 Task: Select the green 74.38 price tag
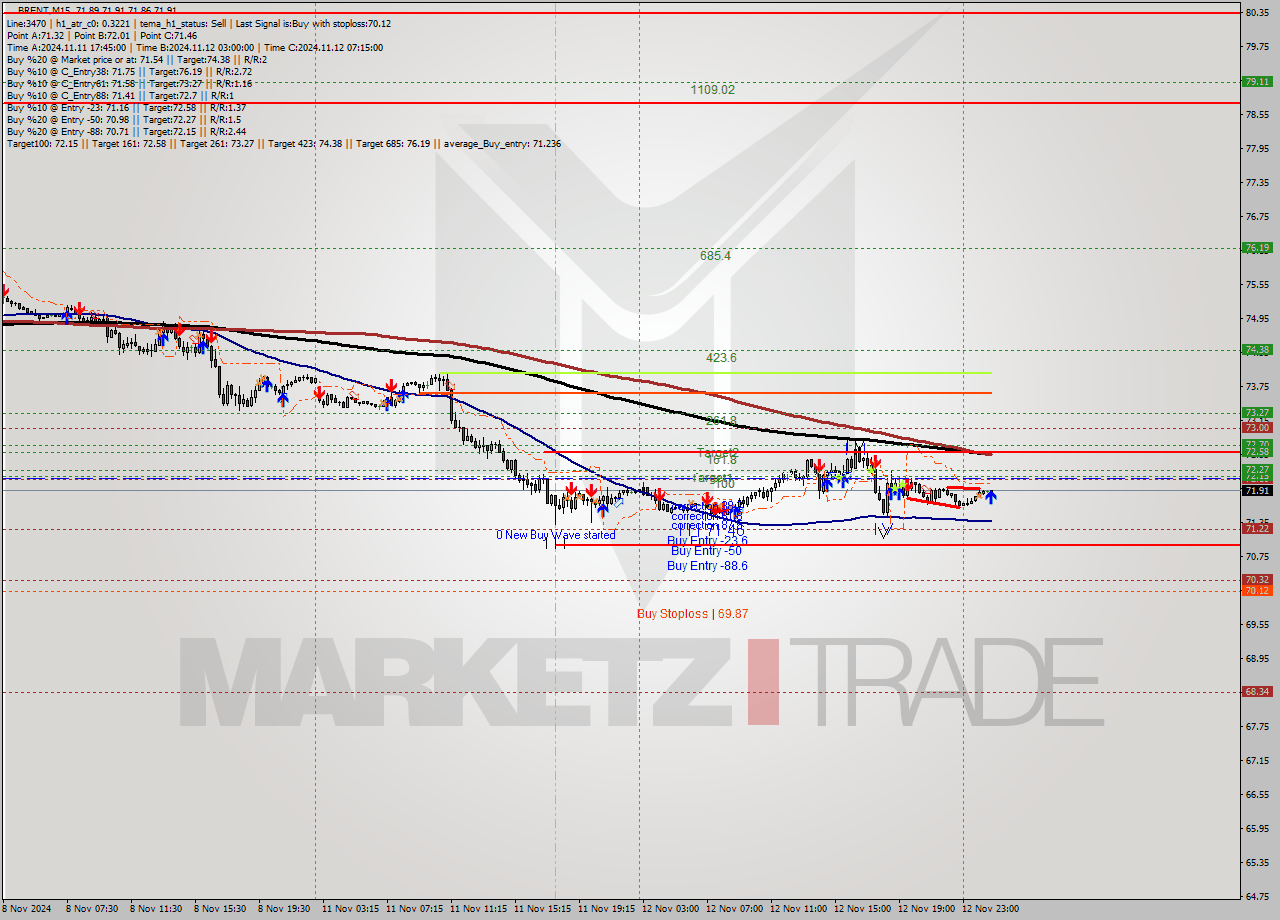pos(1257,350)
